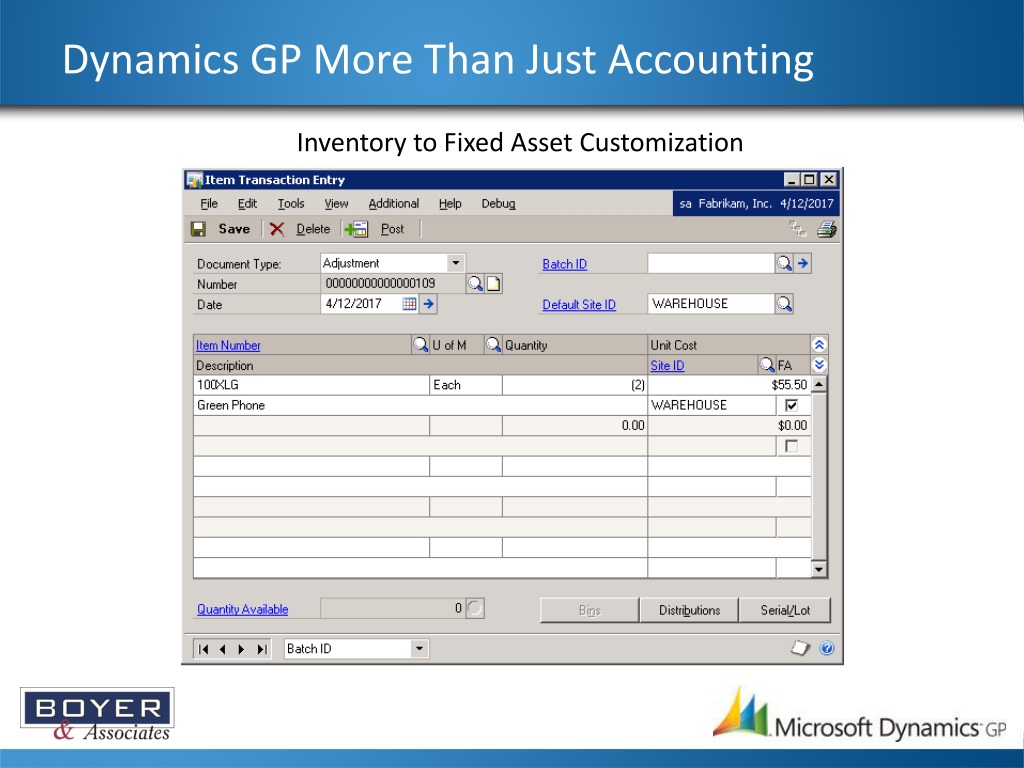1024x768 pixels.
Task: Click the Save button label
Action: click(x=234, y=229)
